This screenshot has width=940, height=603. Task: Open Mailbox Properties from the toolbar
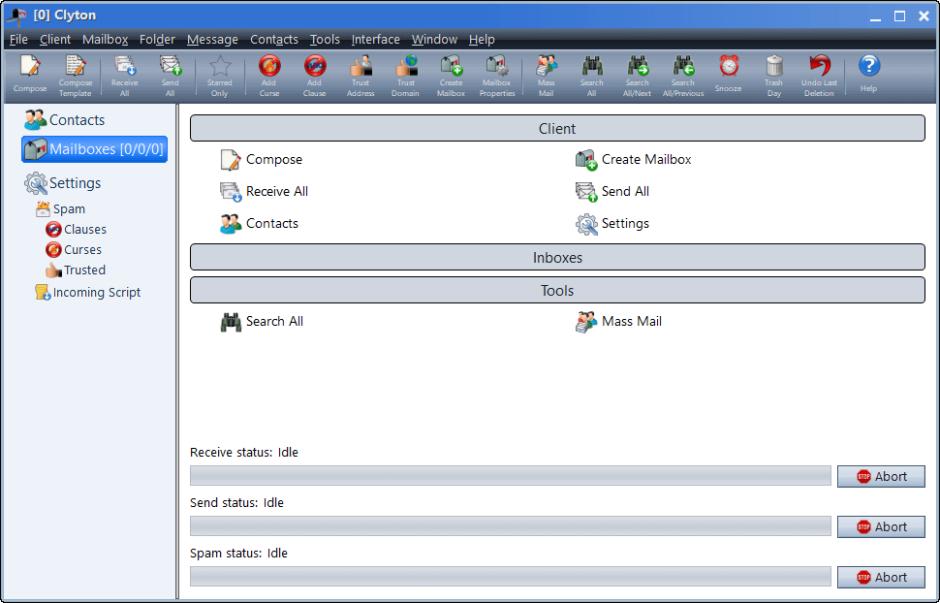(x=497, y=76)
